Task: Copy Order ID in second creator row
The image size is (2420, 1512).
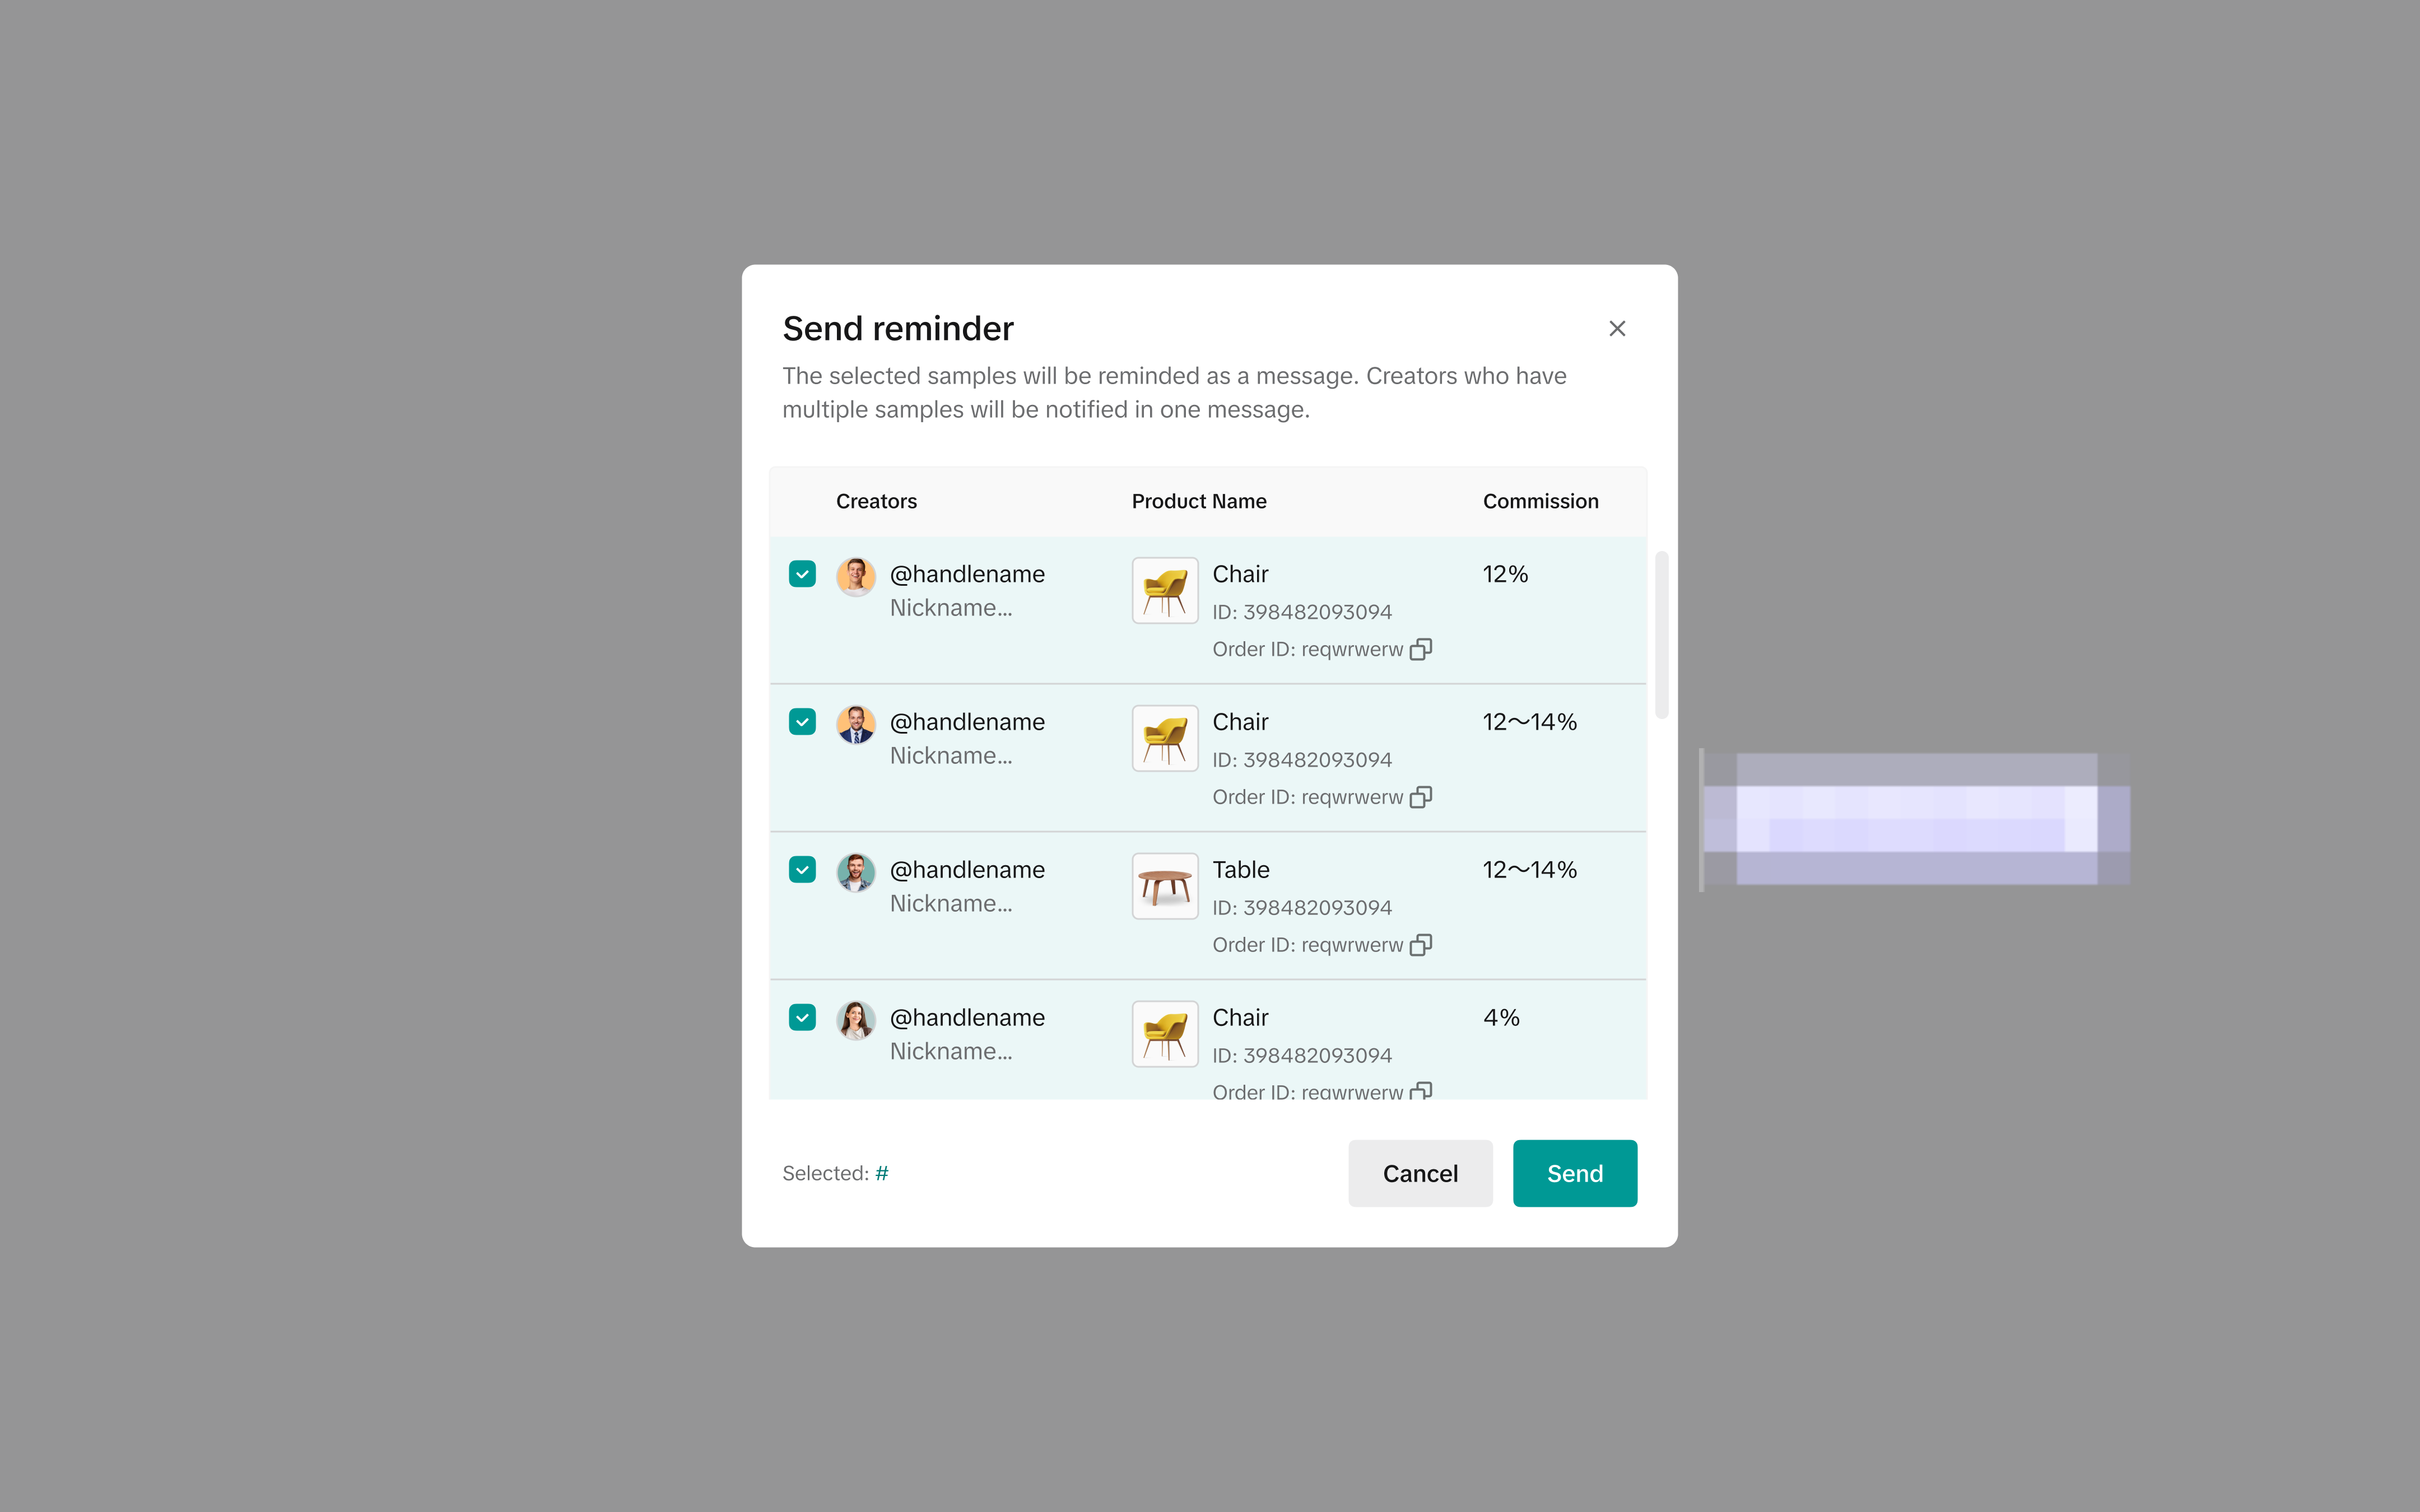Action: click(1420, 797)
